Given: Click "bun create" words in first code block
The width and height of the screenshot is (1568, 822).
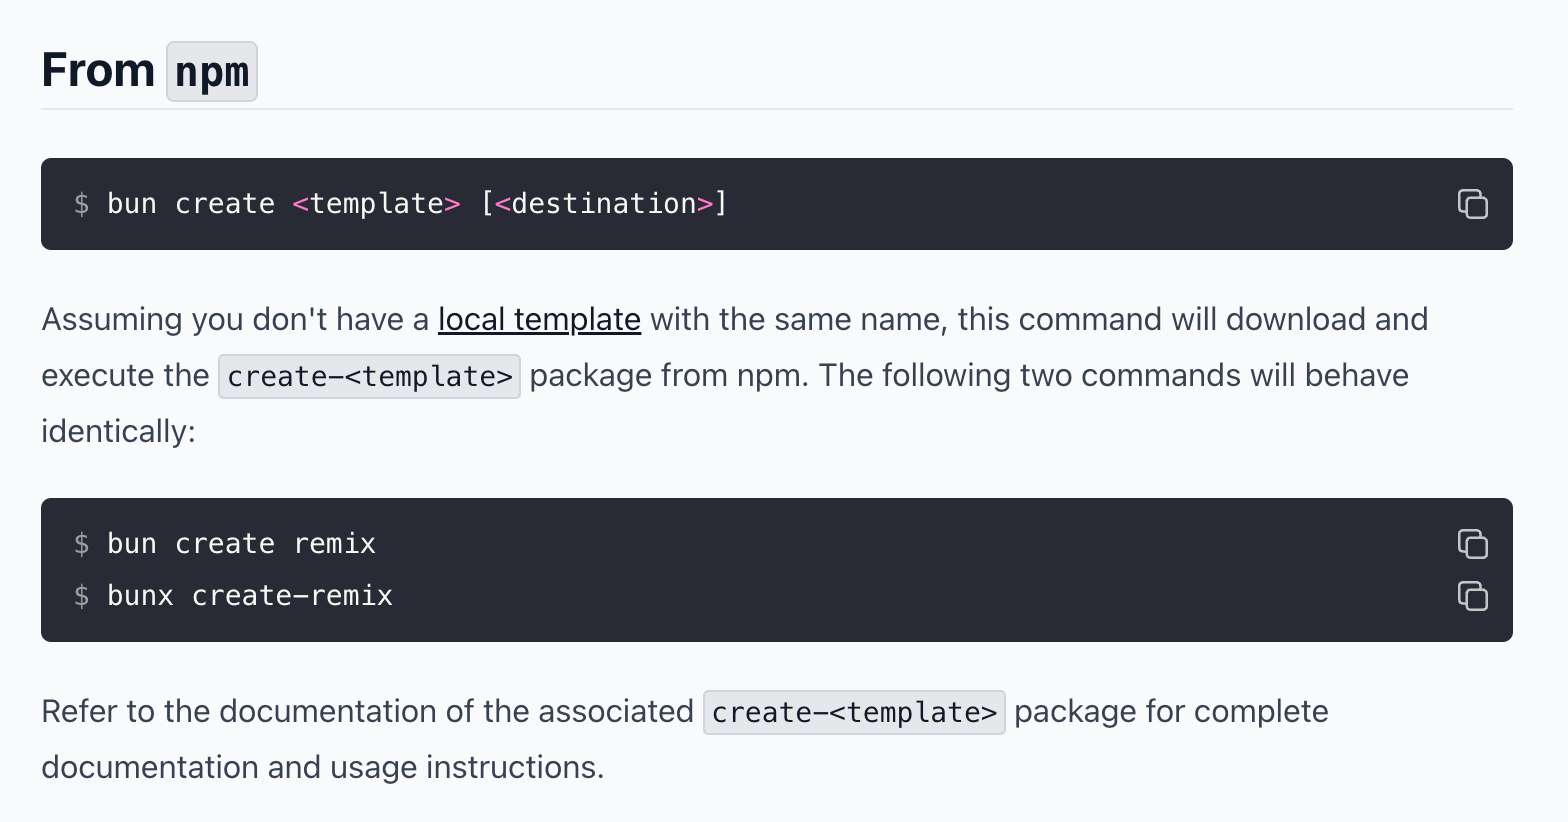Looking at the screenshot, I should pos(190,204).
